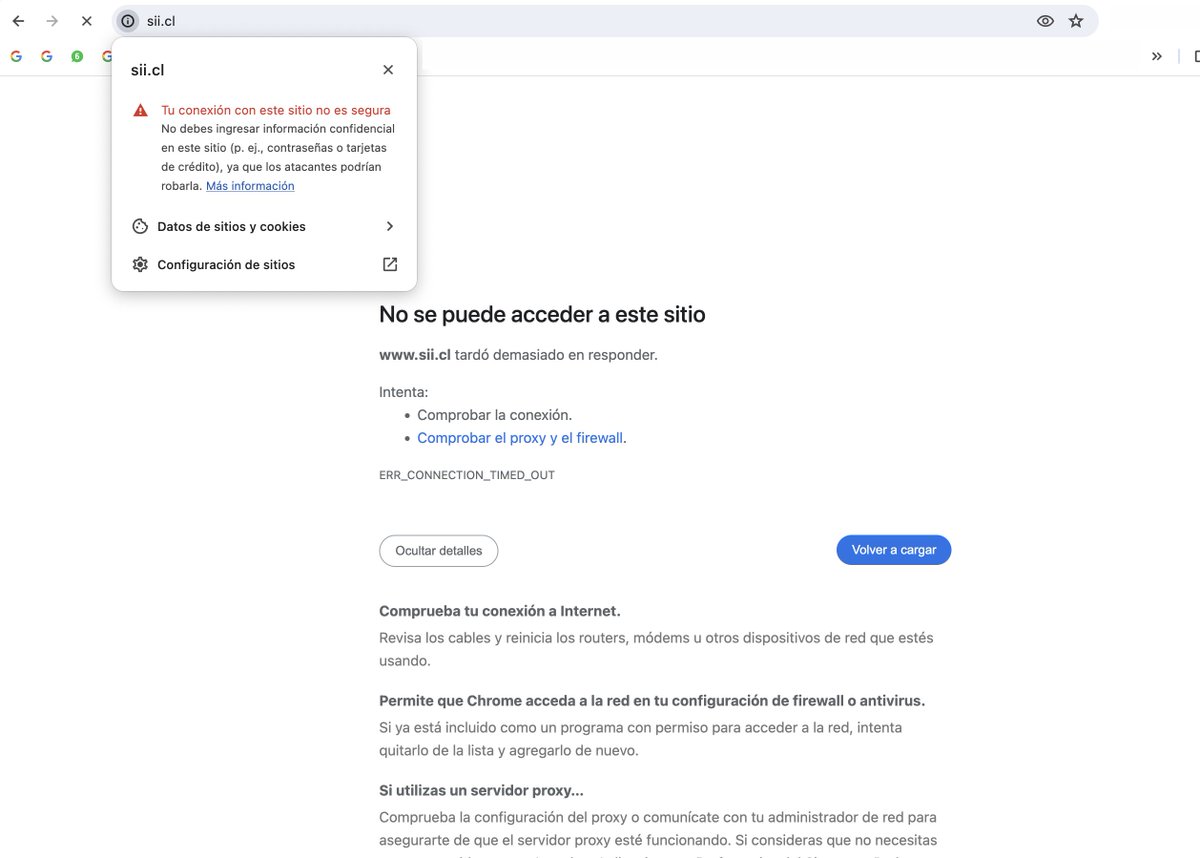Image resolution: width=1200 pixels, height=858 pixels.
Task: Open the green bookmark icon in bookmarks bar
Action: tap(77, 57)
